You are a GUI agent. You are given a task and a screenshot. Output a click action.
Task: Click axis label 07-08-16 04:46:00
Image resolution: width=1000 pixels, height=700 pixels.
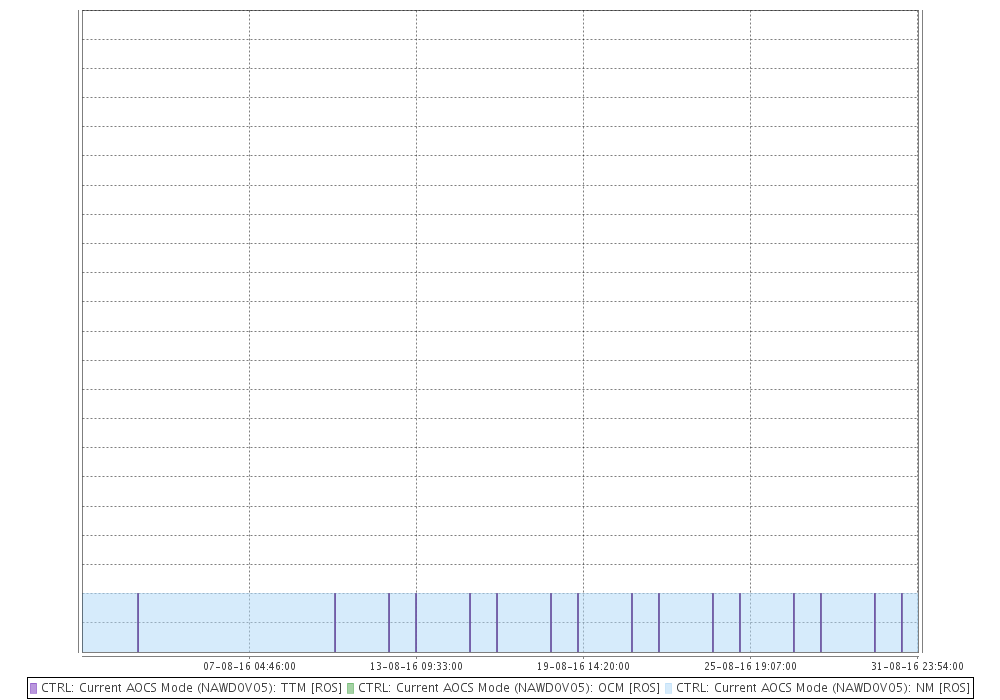[x=249, y=666]
